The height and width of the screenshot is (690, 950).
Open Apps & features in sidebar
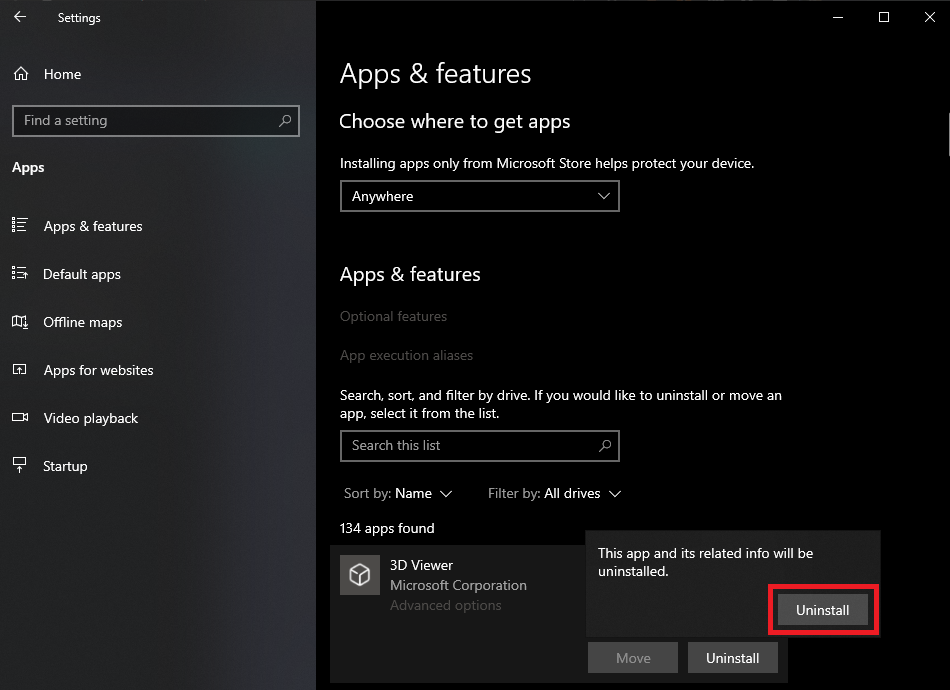pos(93,226)
